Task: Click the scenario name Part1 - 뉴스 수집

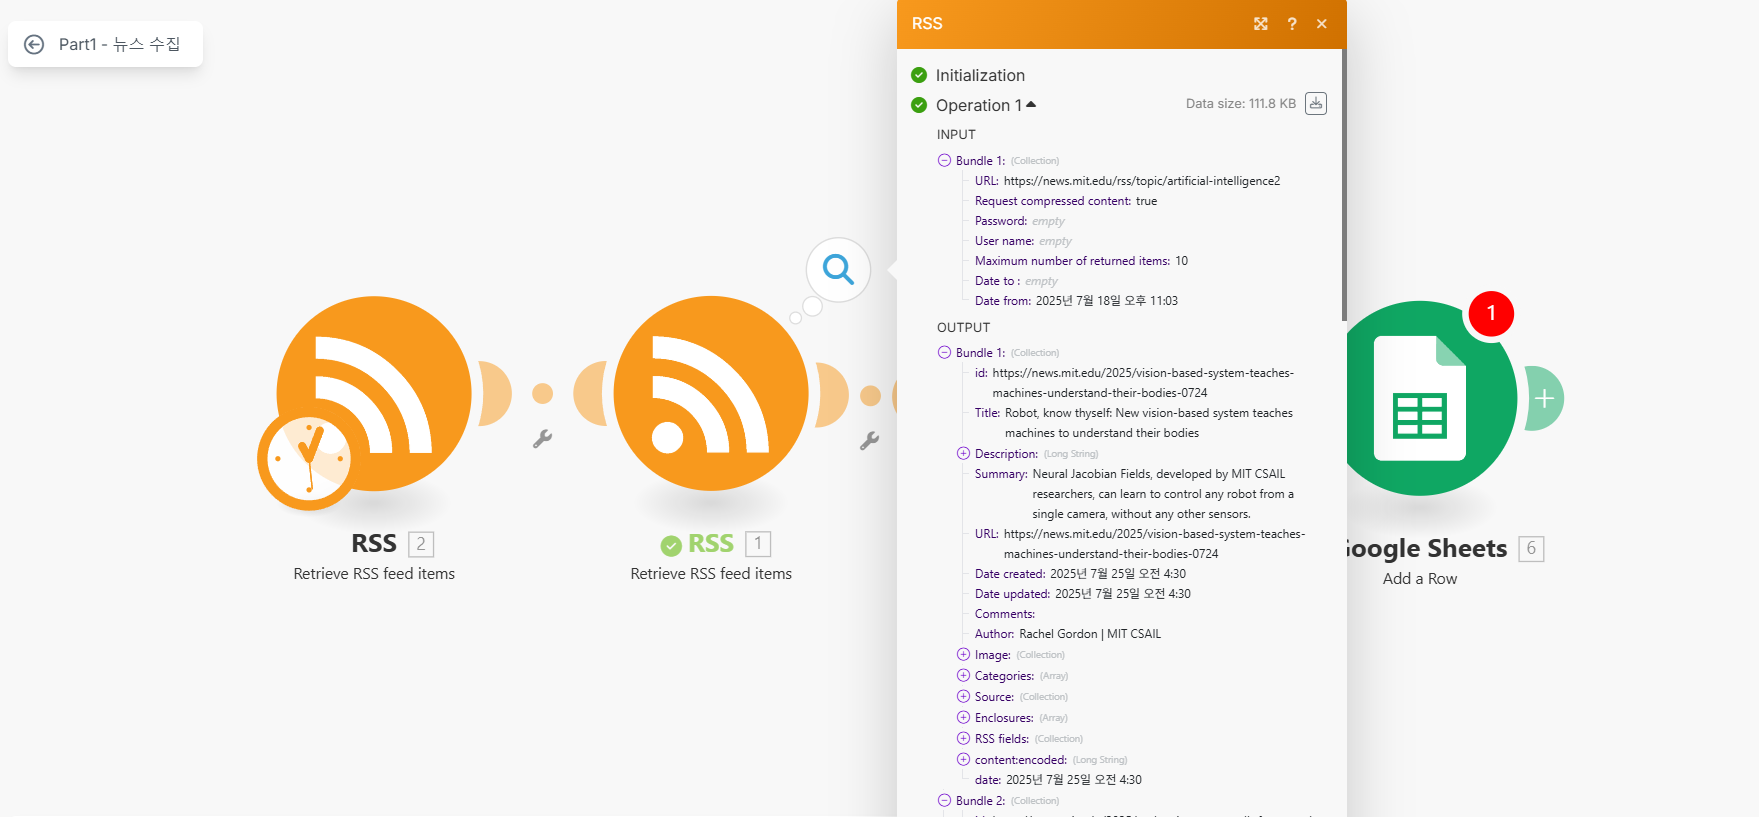Action: (x=120, y=44)
